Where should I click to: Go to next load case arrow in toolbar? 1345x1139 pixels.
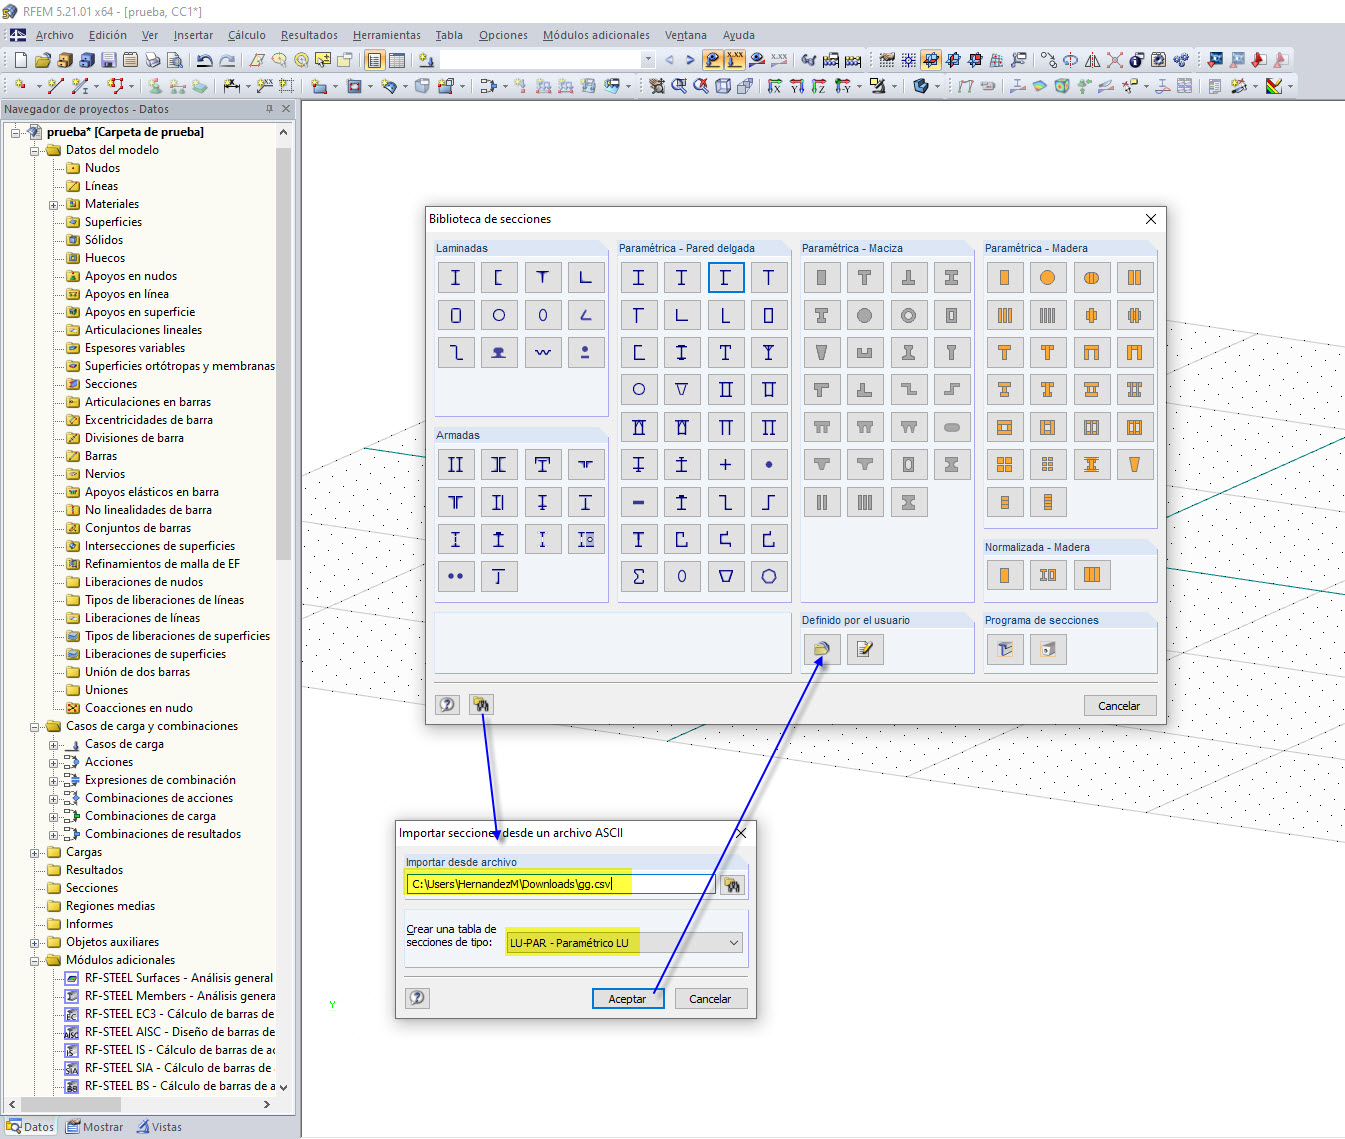point(690,60)
